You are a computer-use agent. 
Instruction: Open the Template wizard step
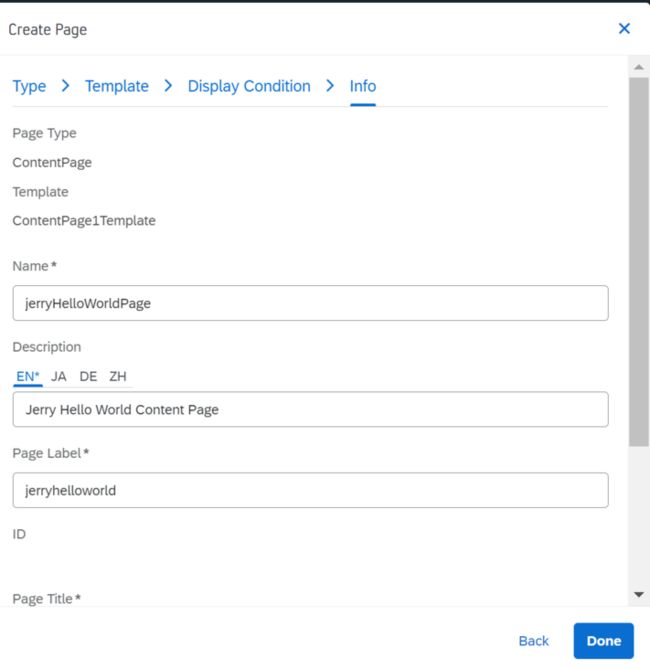117,86
